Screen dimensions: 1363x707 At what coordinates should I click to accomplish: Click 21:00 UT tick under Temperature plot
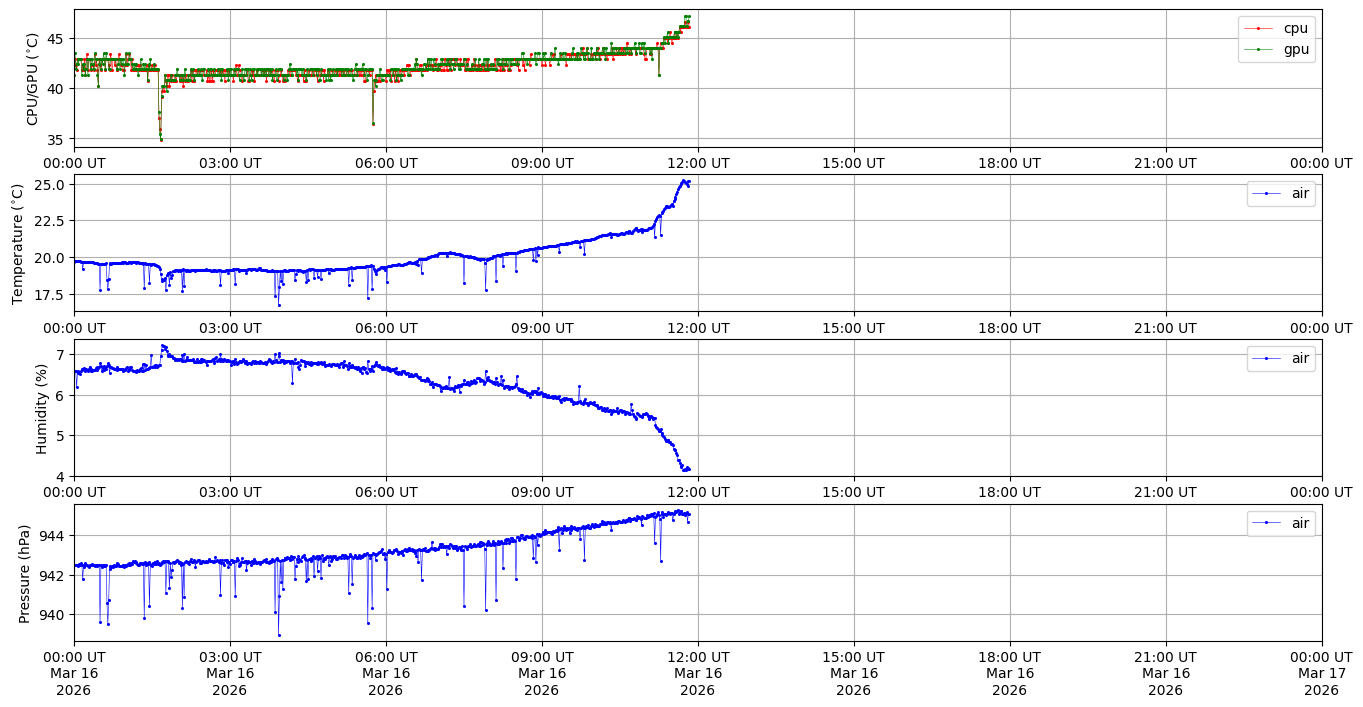(x=1165, y=327)
